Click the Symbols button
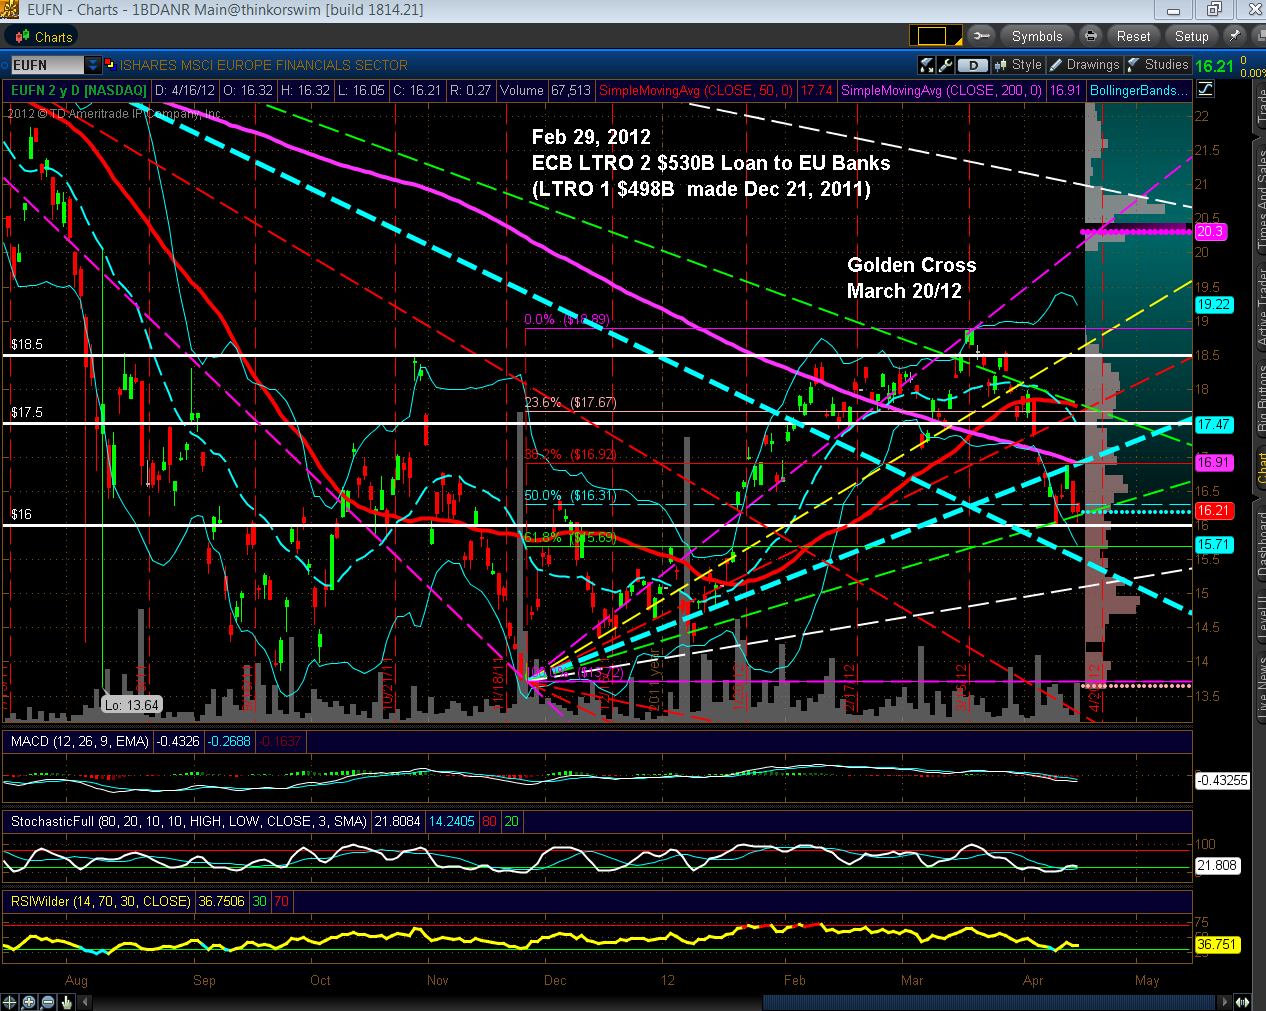 click(x=1037, y=36)
